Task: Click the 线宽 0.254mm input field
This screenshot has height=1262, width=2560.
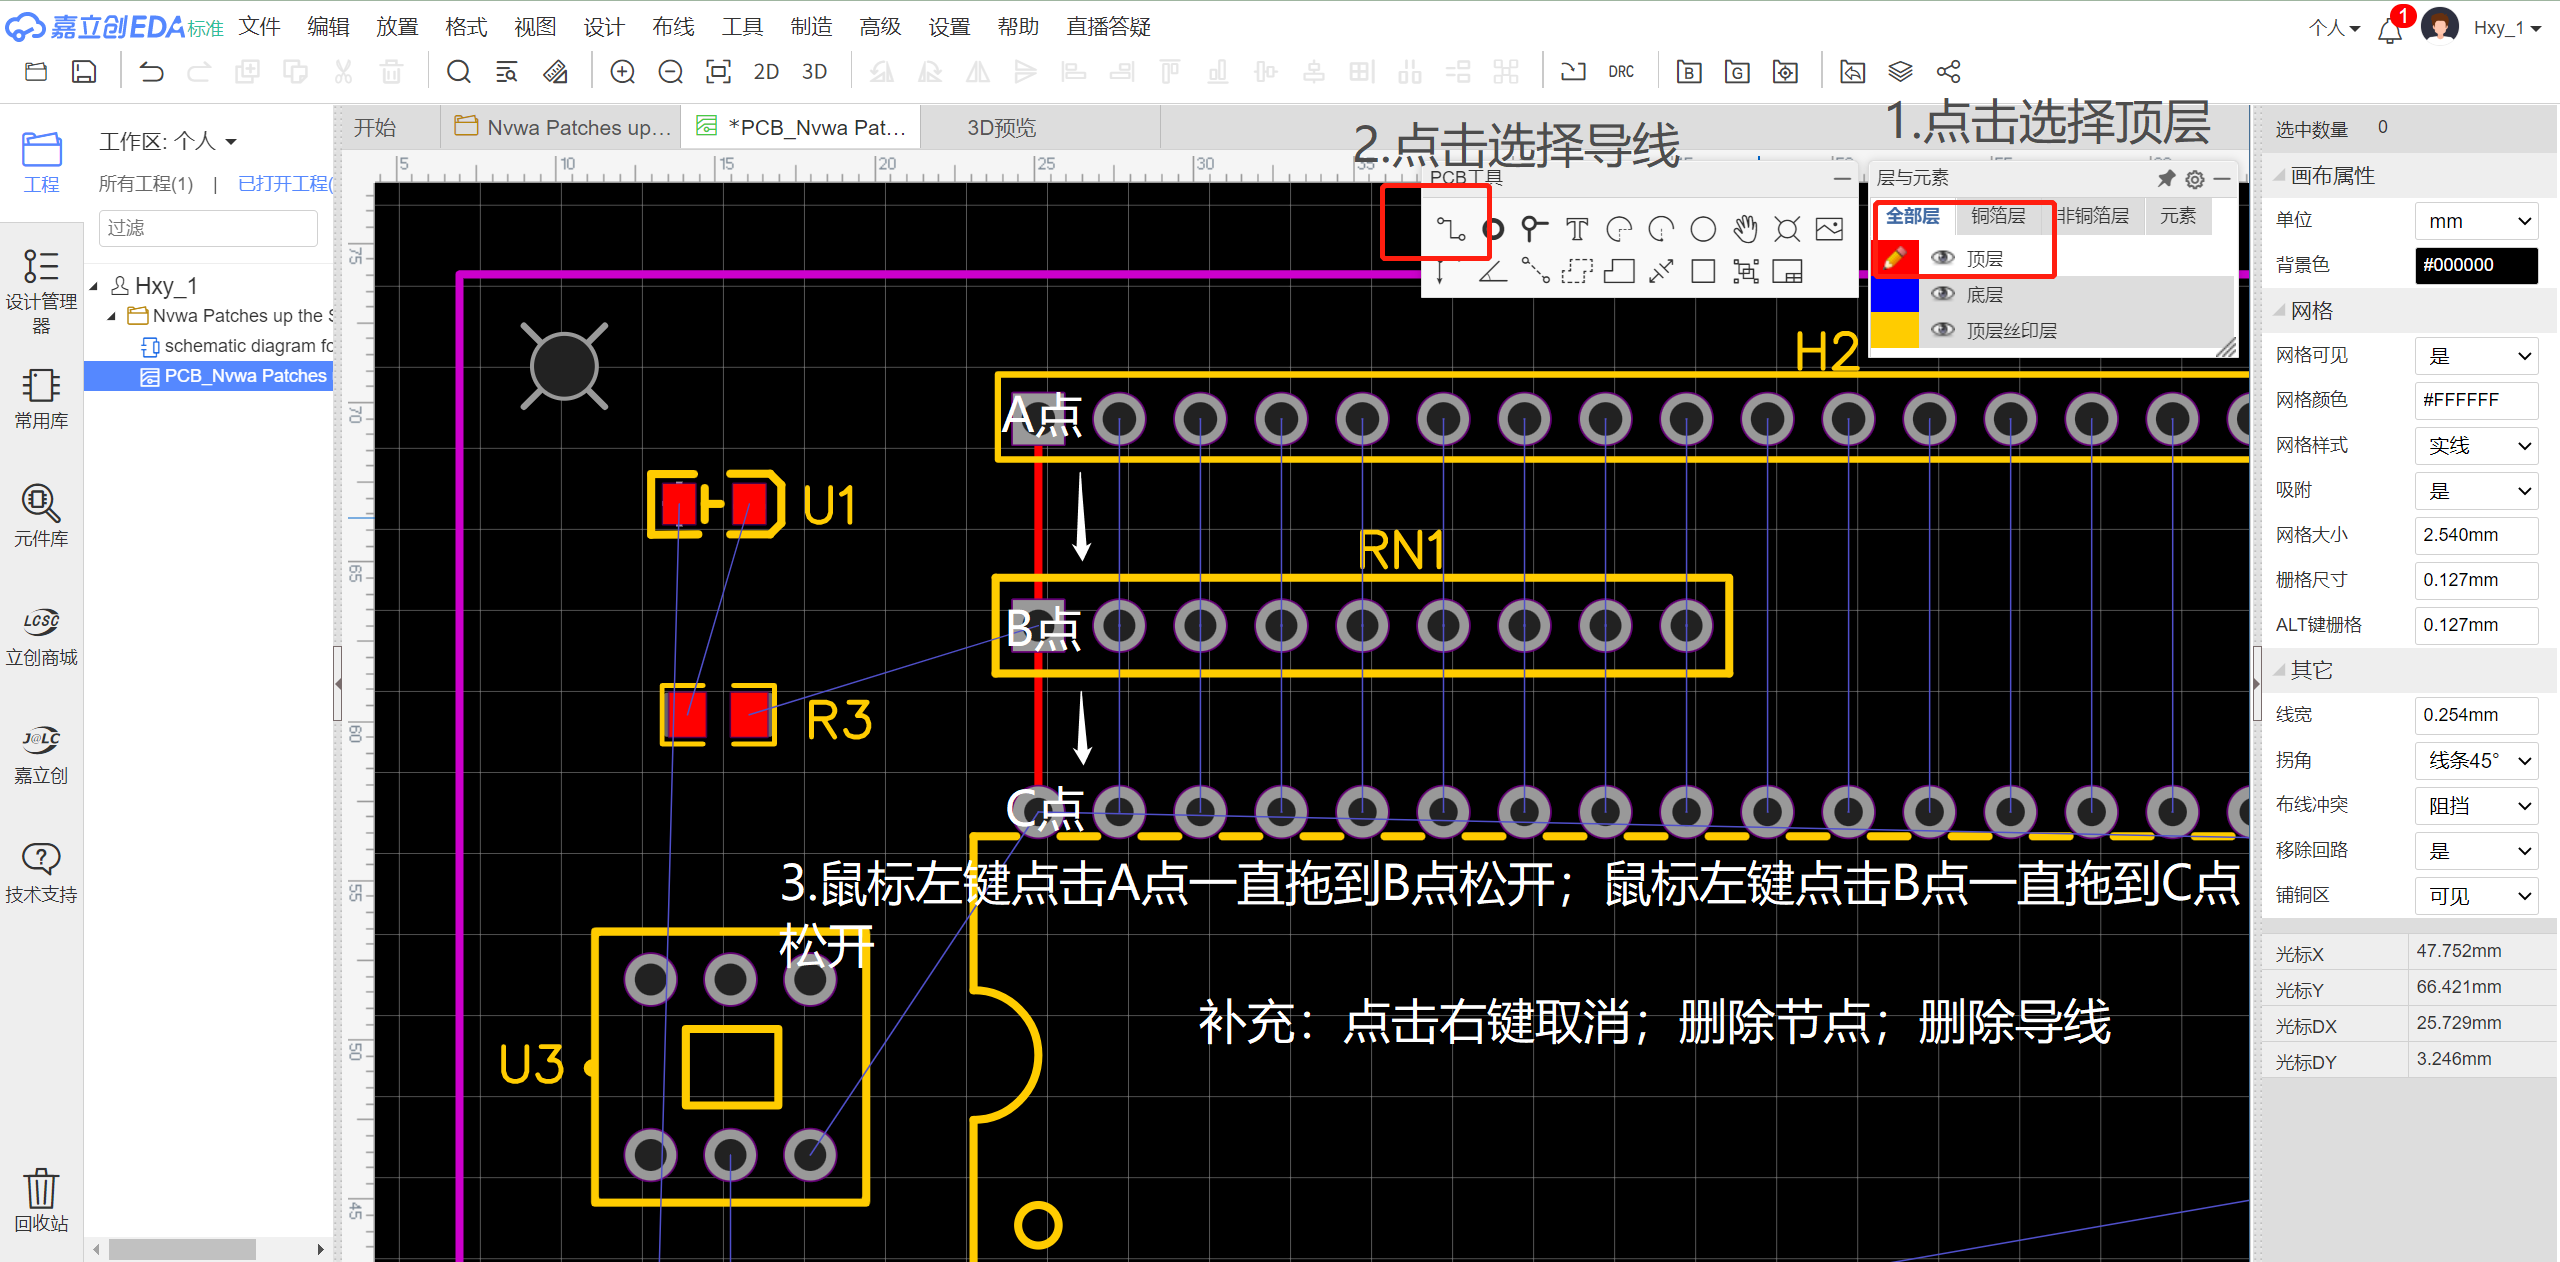Action: (x=2476, y=716)
